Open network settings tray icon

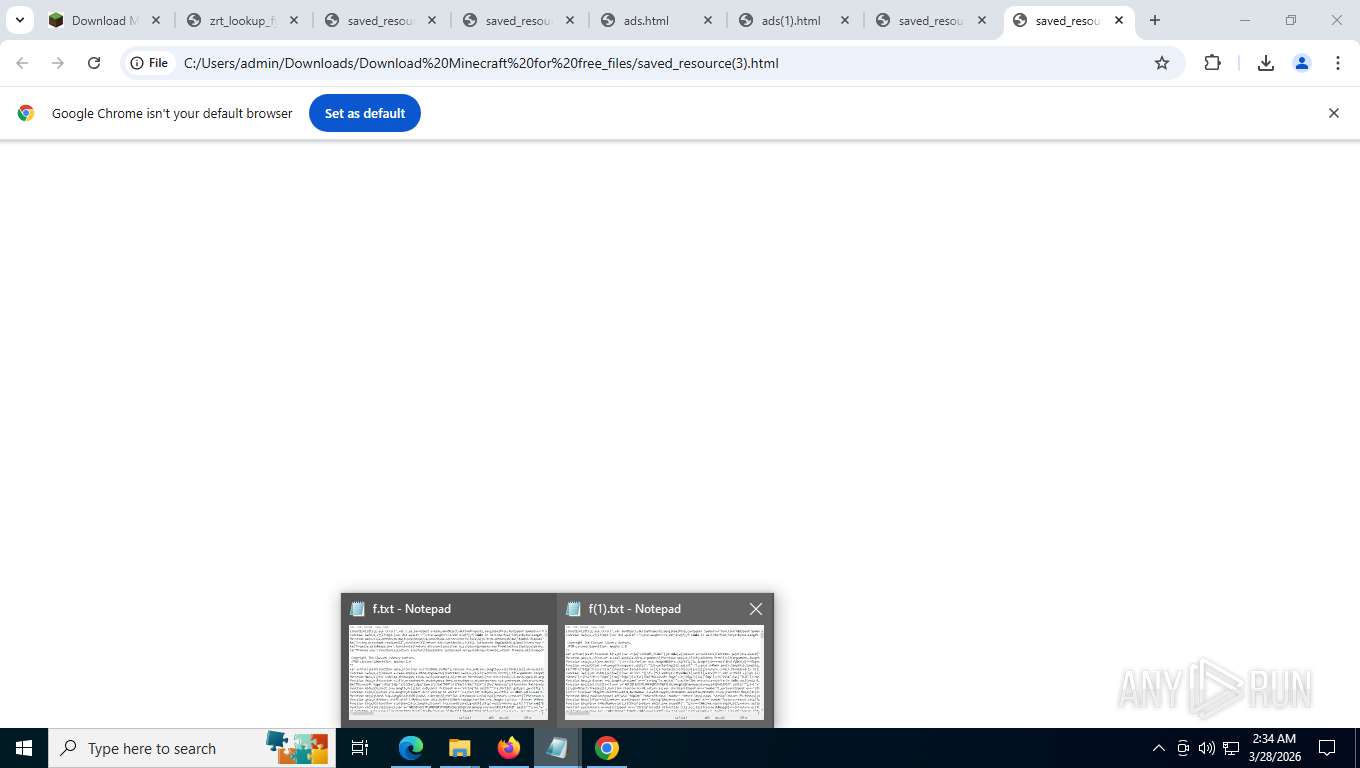[1231, 748]
